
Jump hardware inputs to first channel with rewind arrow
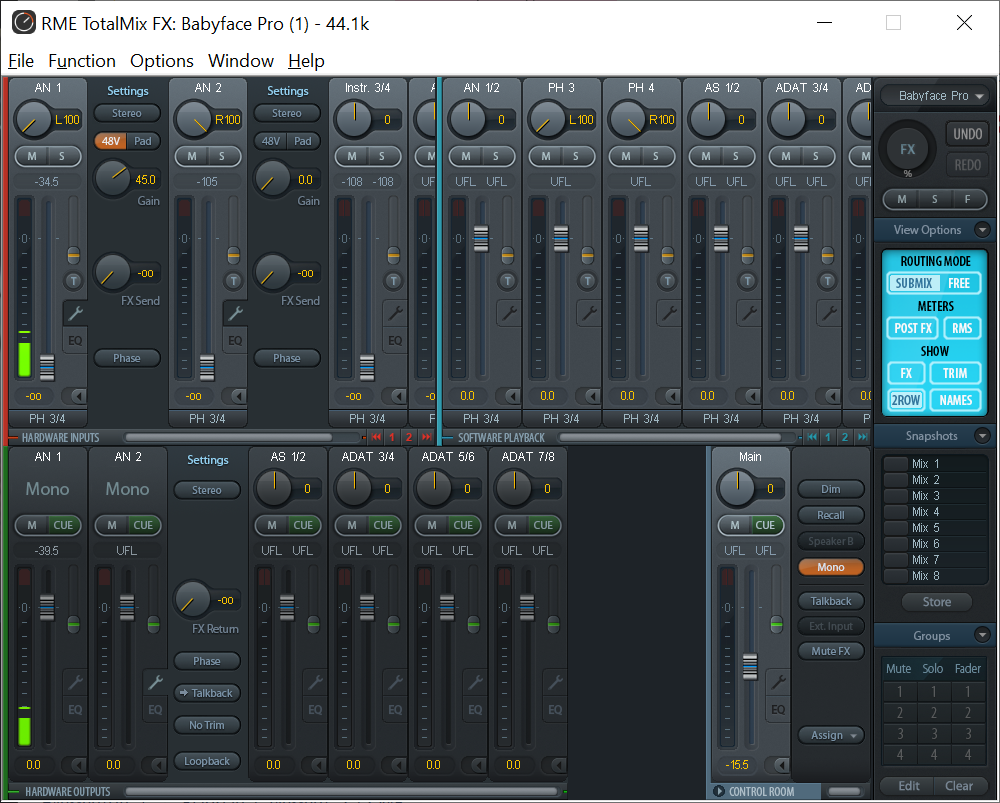(x=376, y=437)
